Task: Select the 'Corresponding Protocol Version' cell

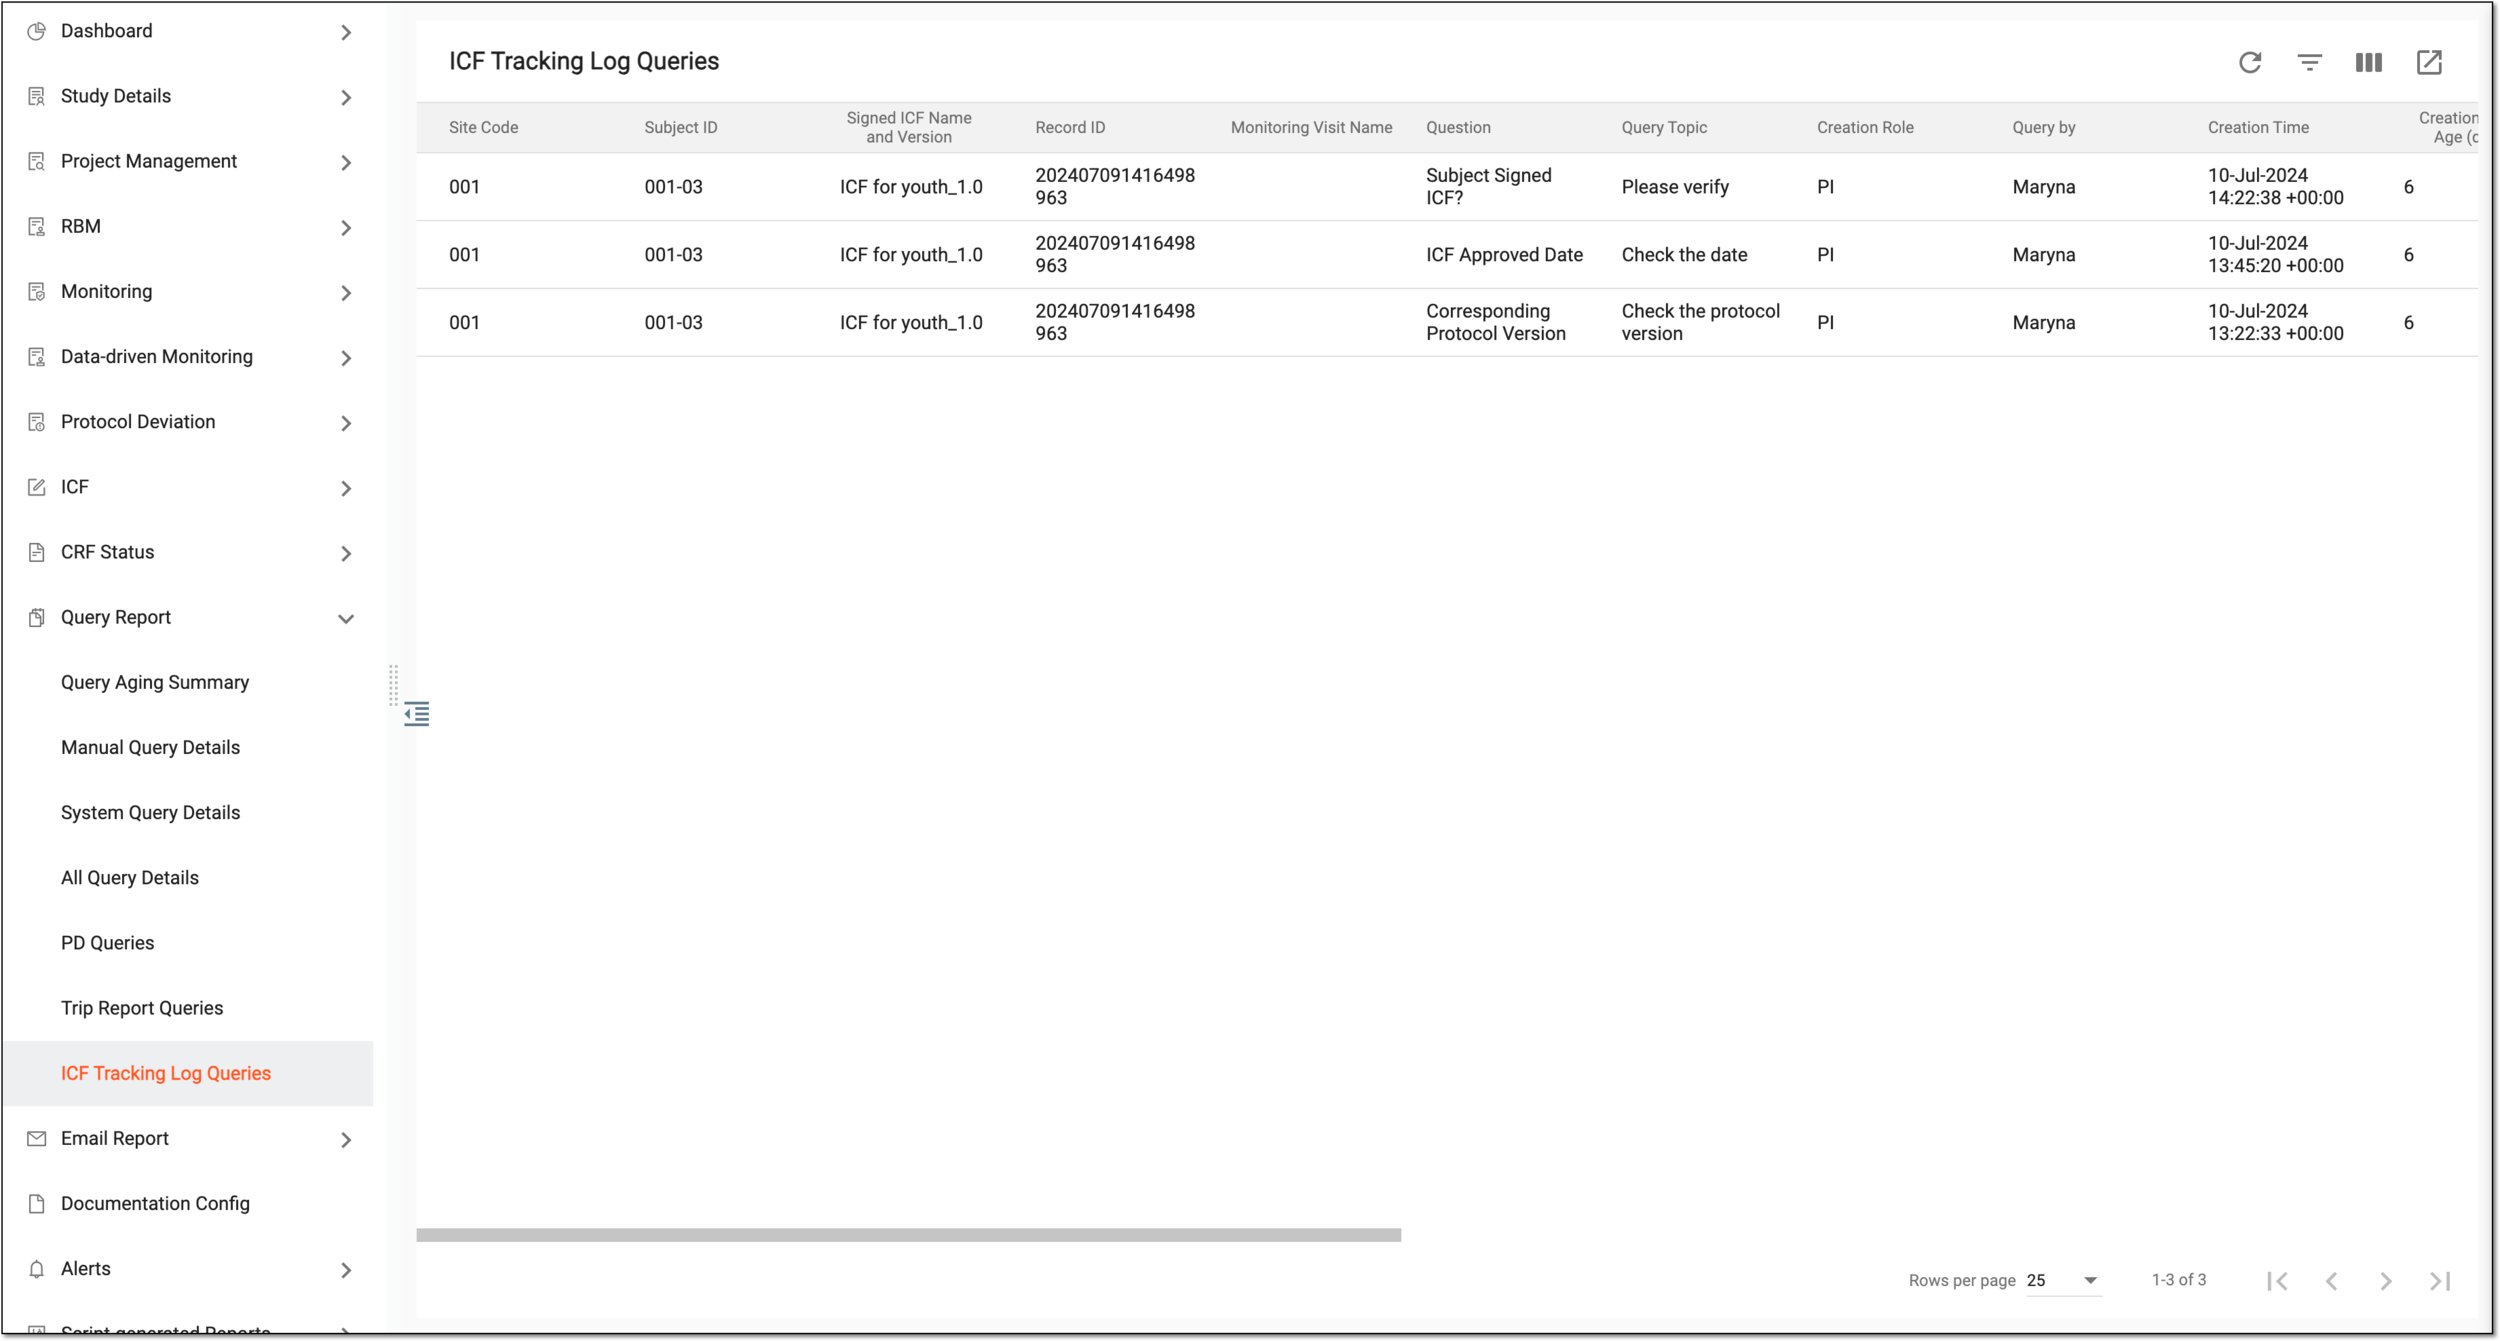Action: [1495, 322]
